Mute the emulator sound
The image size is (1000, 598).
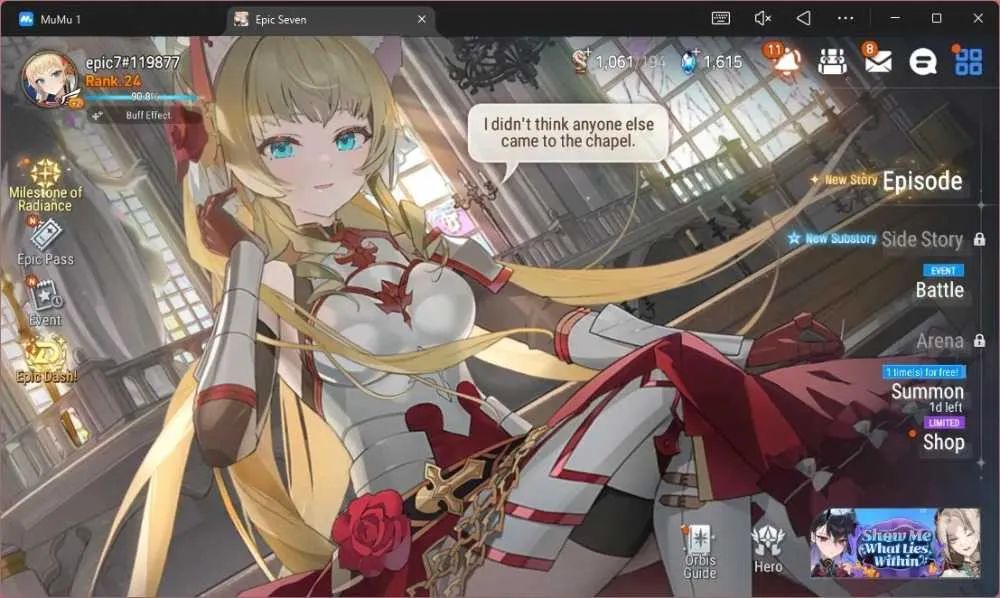click(x=763, y=18)
